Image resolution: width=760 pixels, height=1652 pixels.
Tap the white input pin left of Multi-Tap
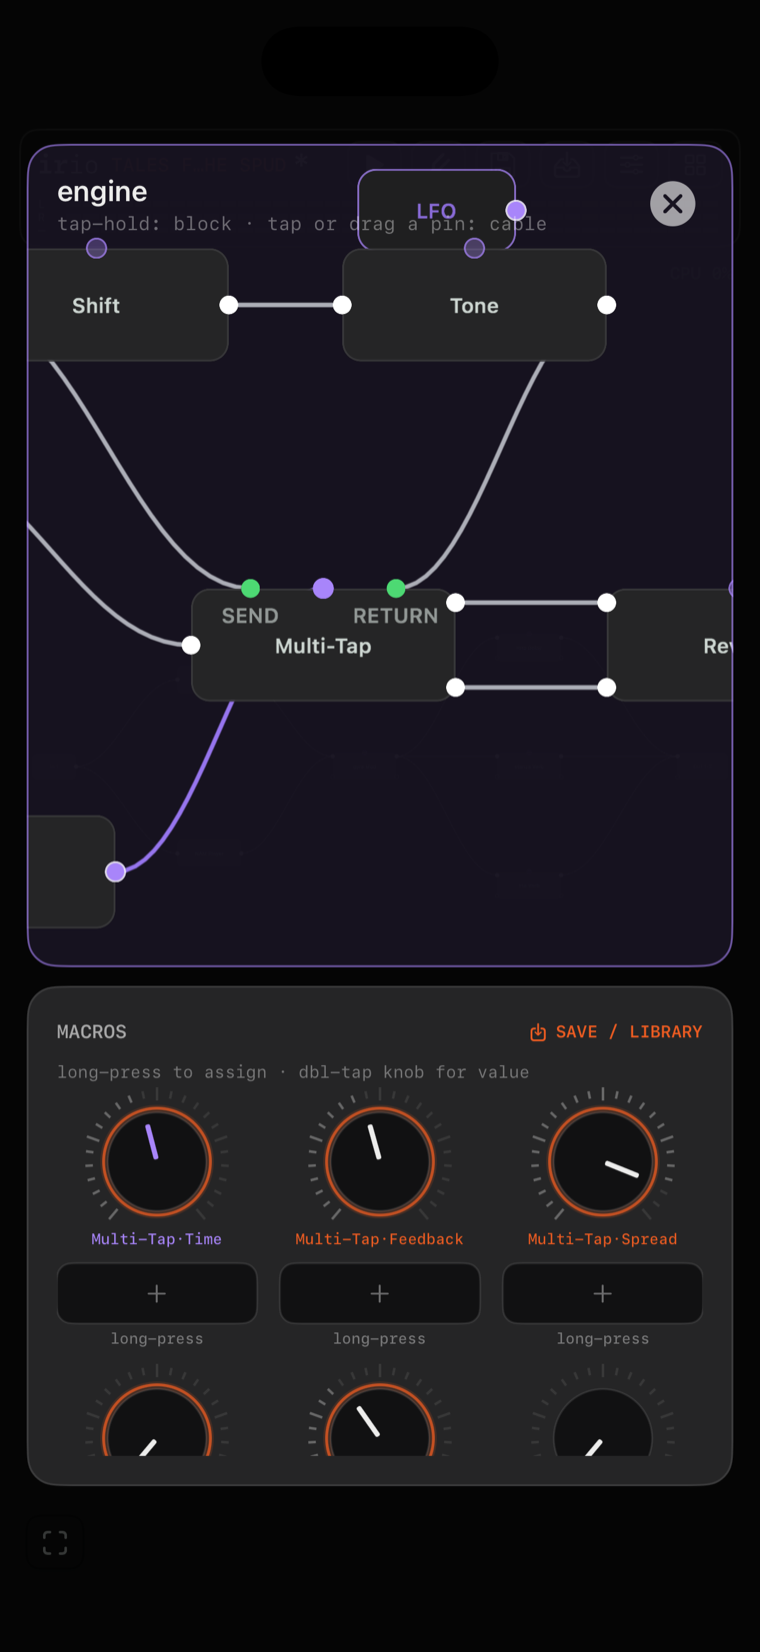coord(191,645)
